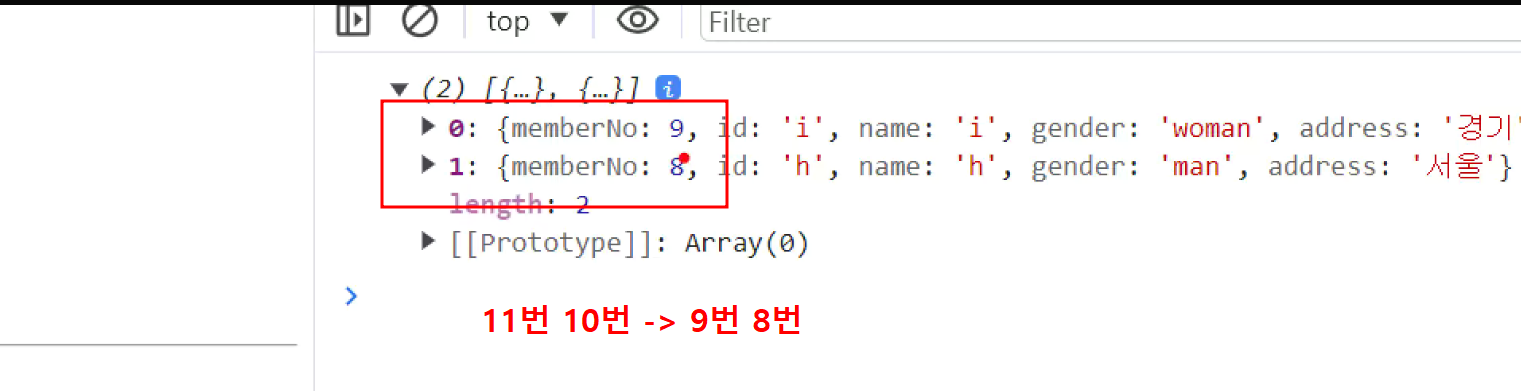Click the Array(0) prototype label
Viewport: 1521px width, 391px height.
click(746, 242)
